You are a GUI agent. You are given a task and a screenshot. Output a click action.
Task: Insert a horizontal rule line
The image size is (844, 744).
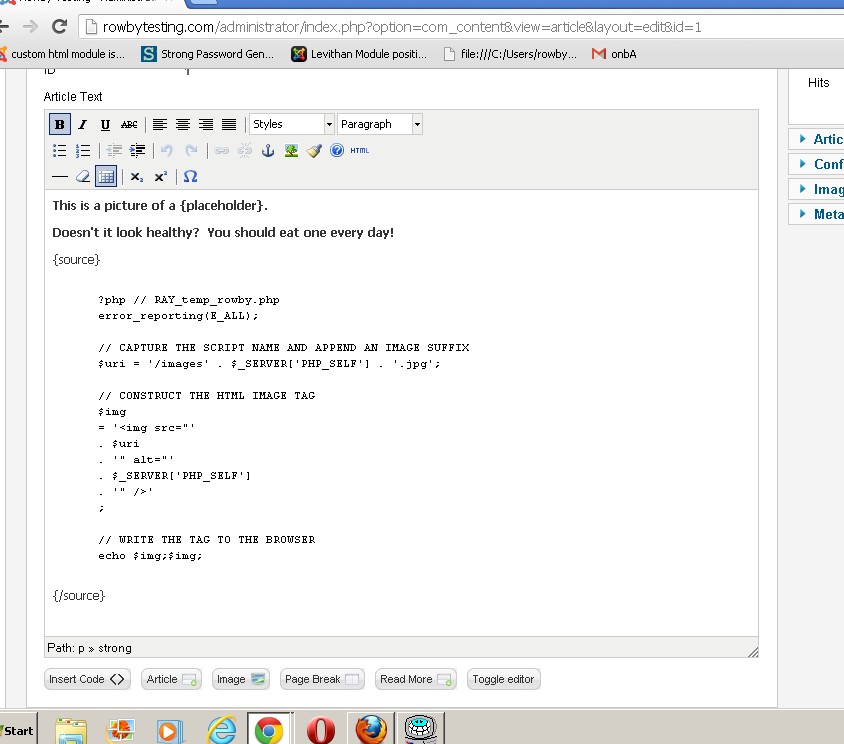click(x=59, y=177)
